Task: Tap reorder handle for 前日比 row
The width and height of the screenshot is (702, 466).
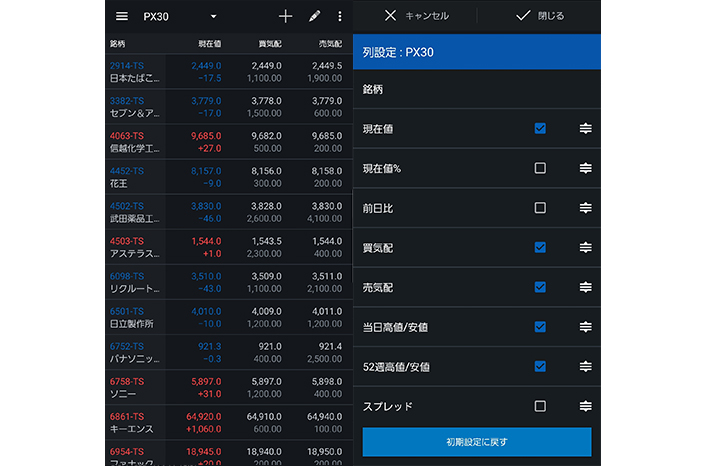Action: (586, 208)
